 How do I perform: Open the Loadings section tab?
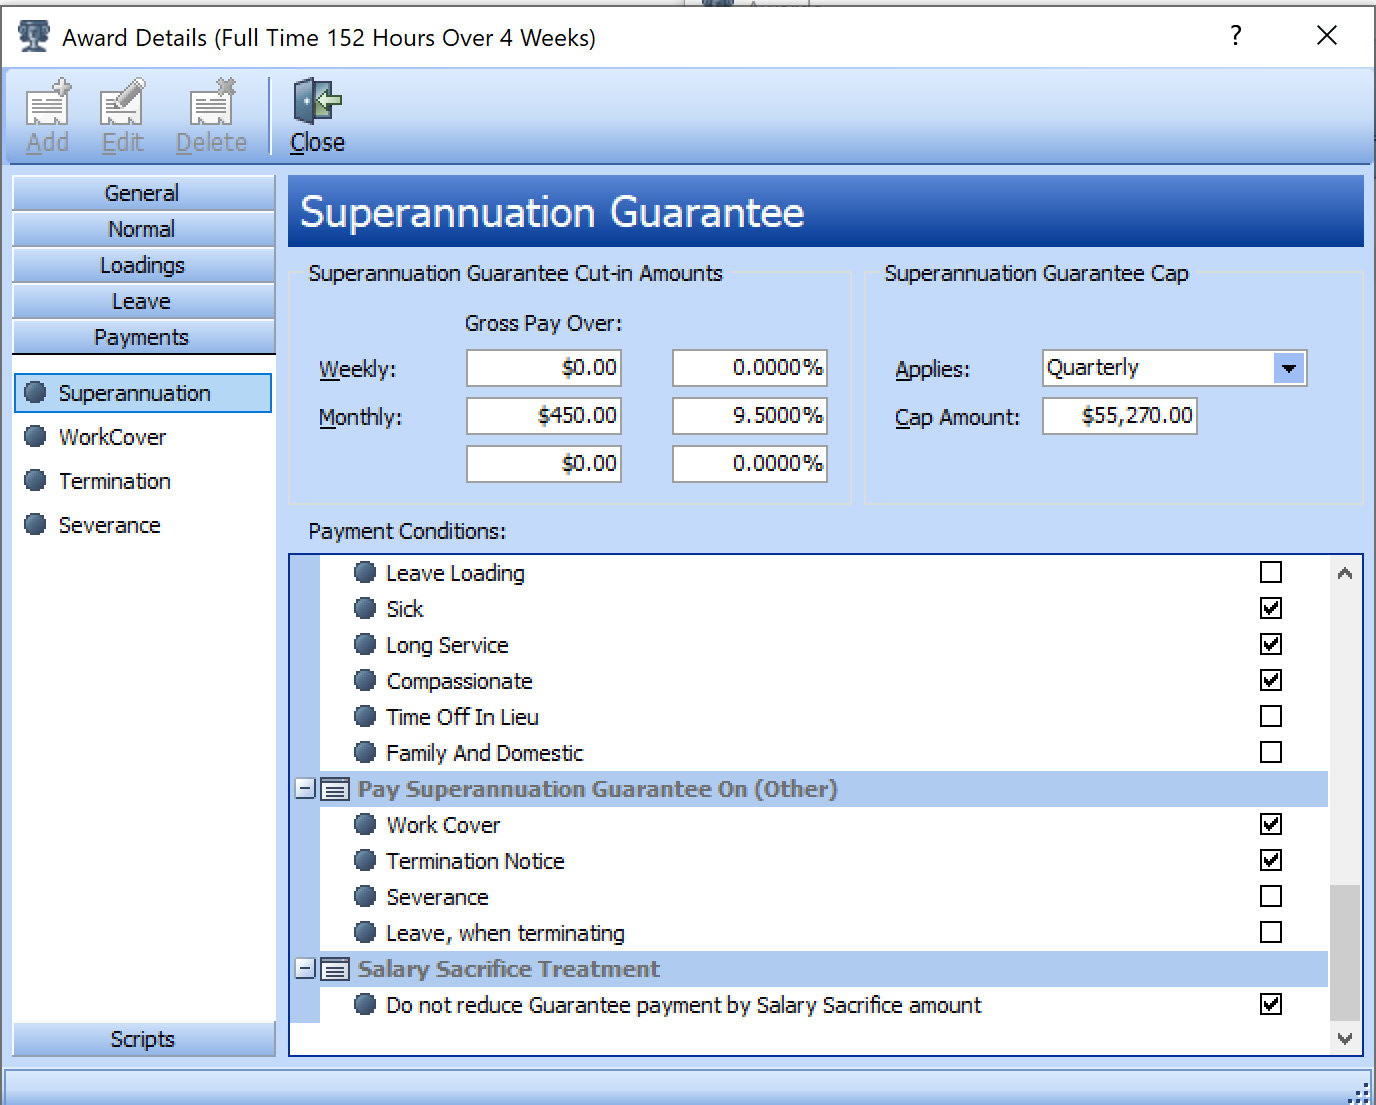pyautogui.click(x=143, y=265)
